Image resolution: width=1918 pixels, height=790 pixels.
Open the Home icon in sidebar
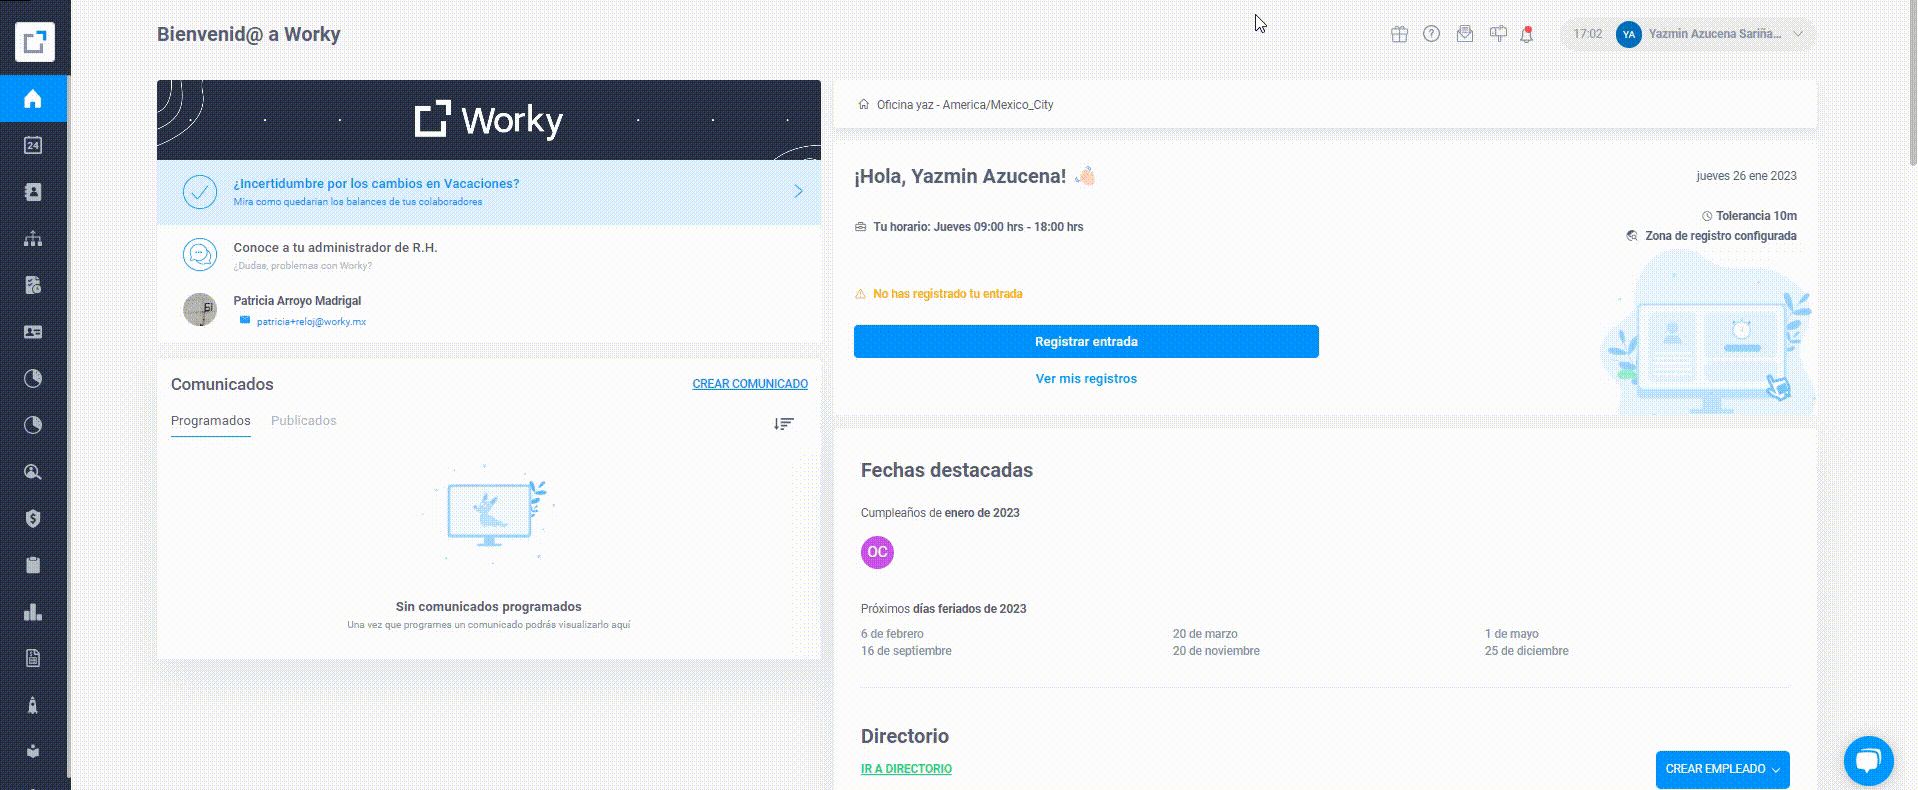point(33,98)
